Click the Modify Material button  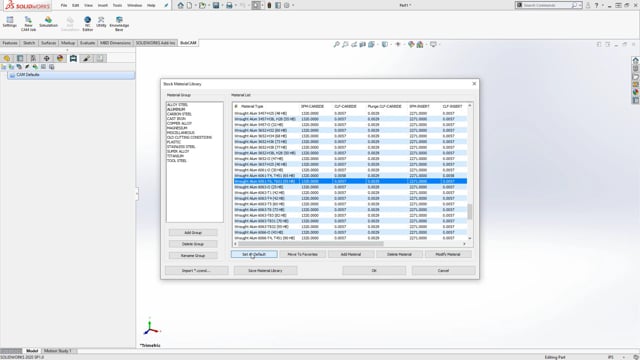click(x=448, y=254)
